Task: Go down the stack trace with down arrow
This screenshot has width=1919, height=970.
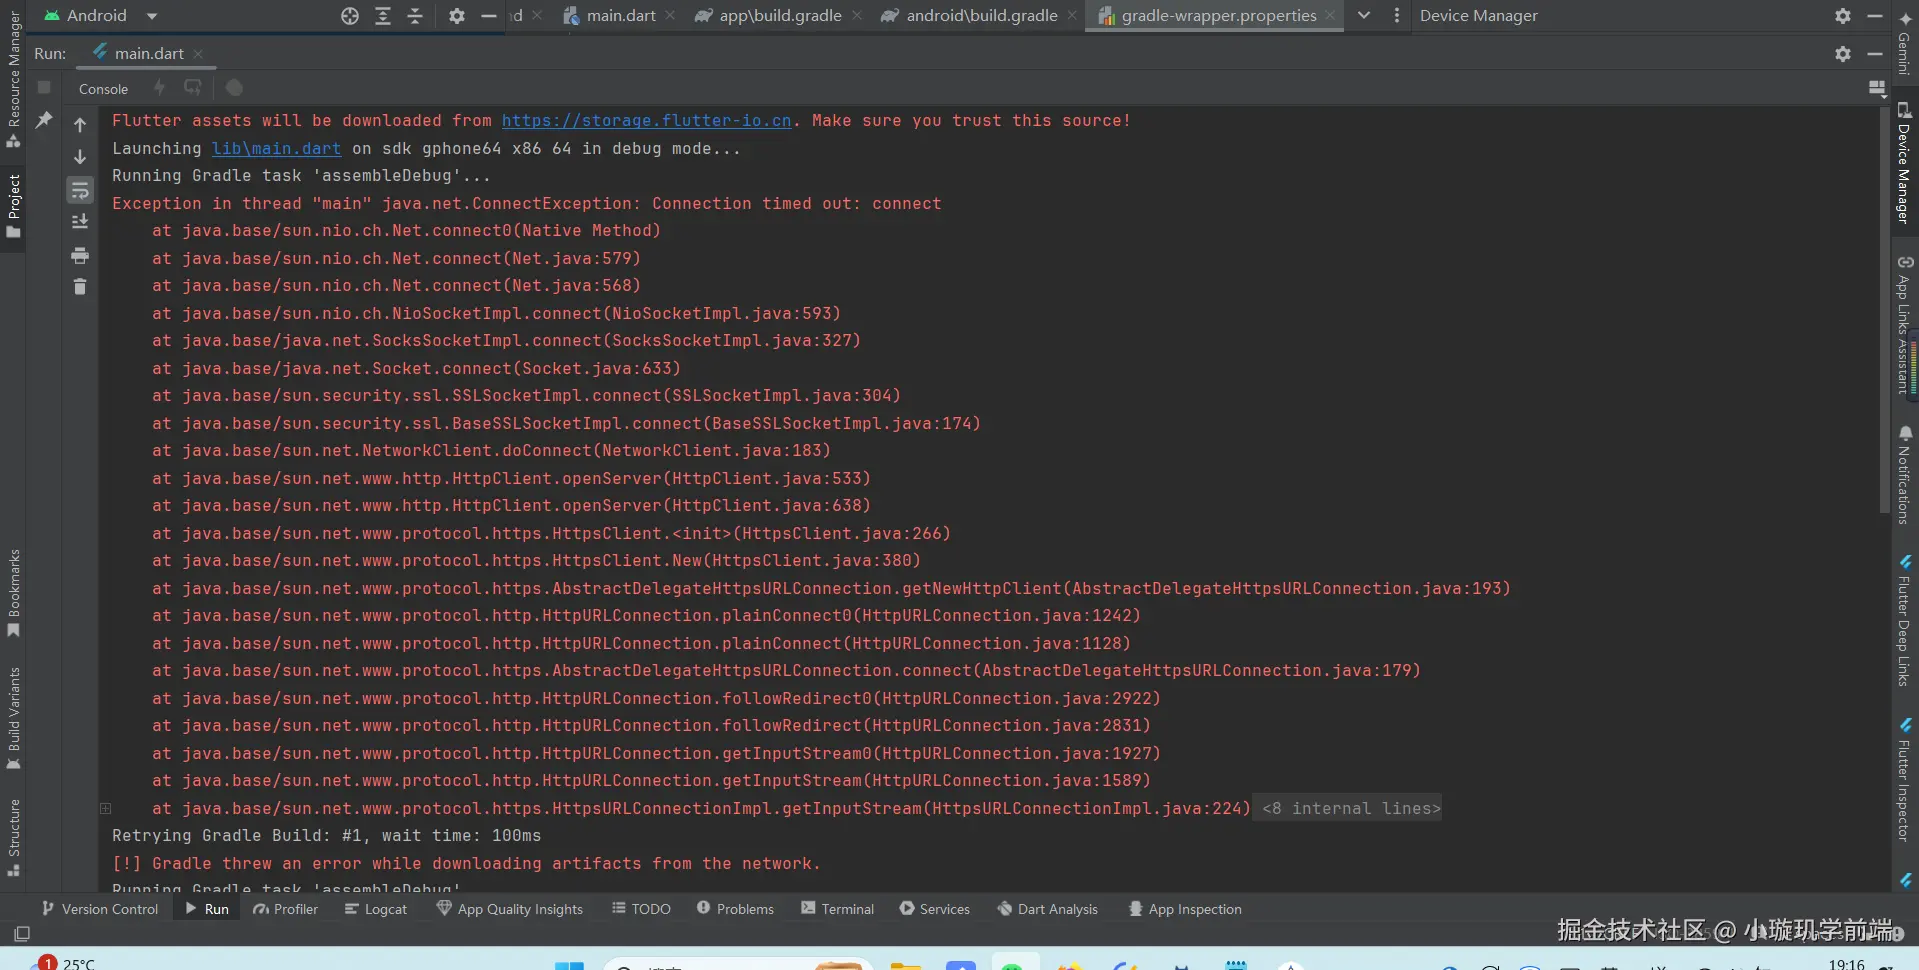Action: tap(80, 157)
